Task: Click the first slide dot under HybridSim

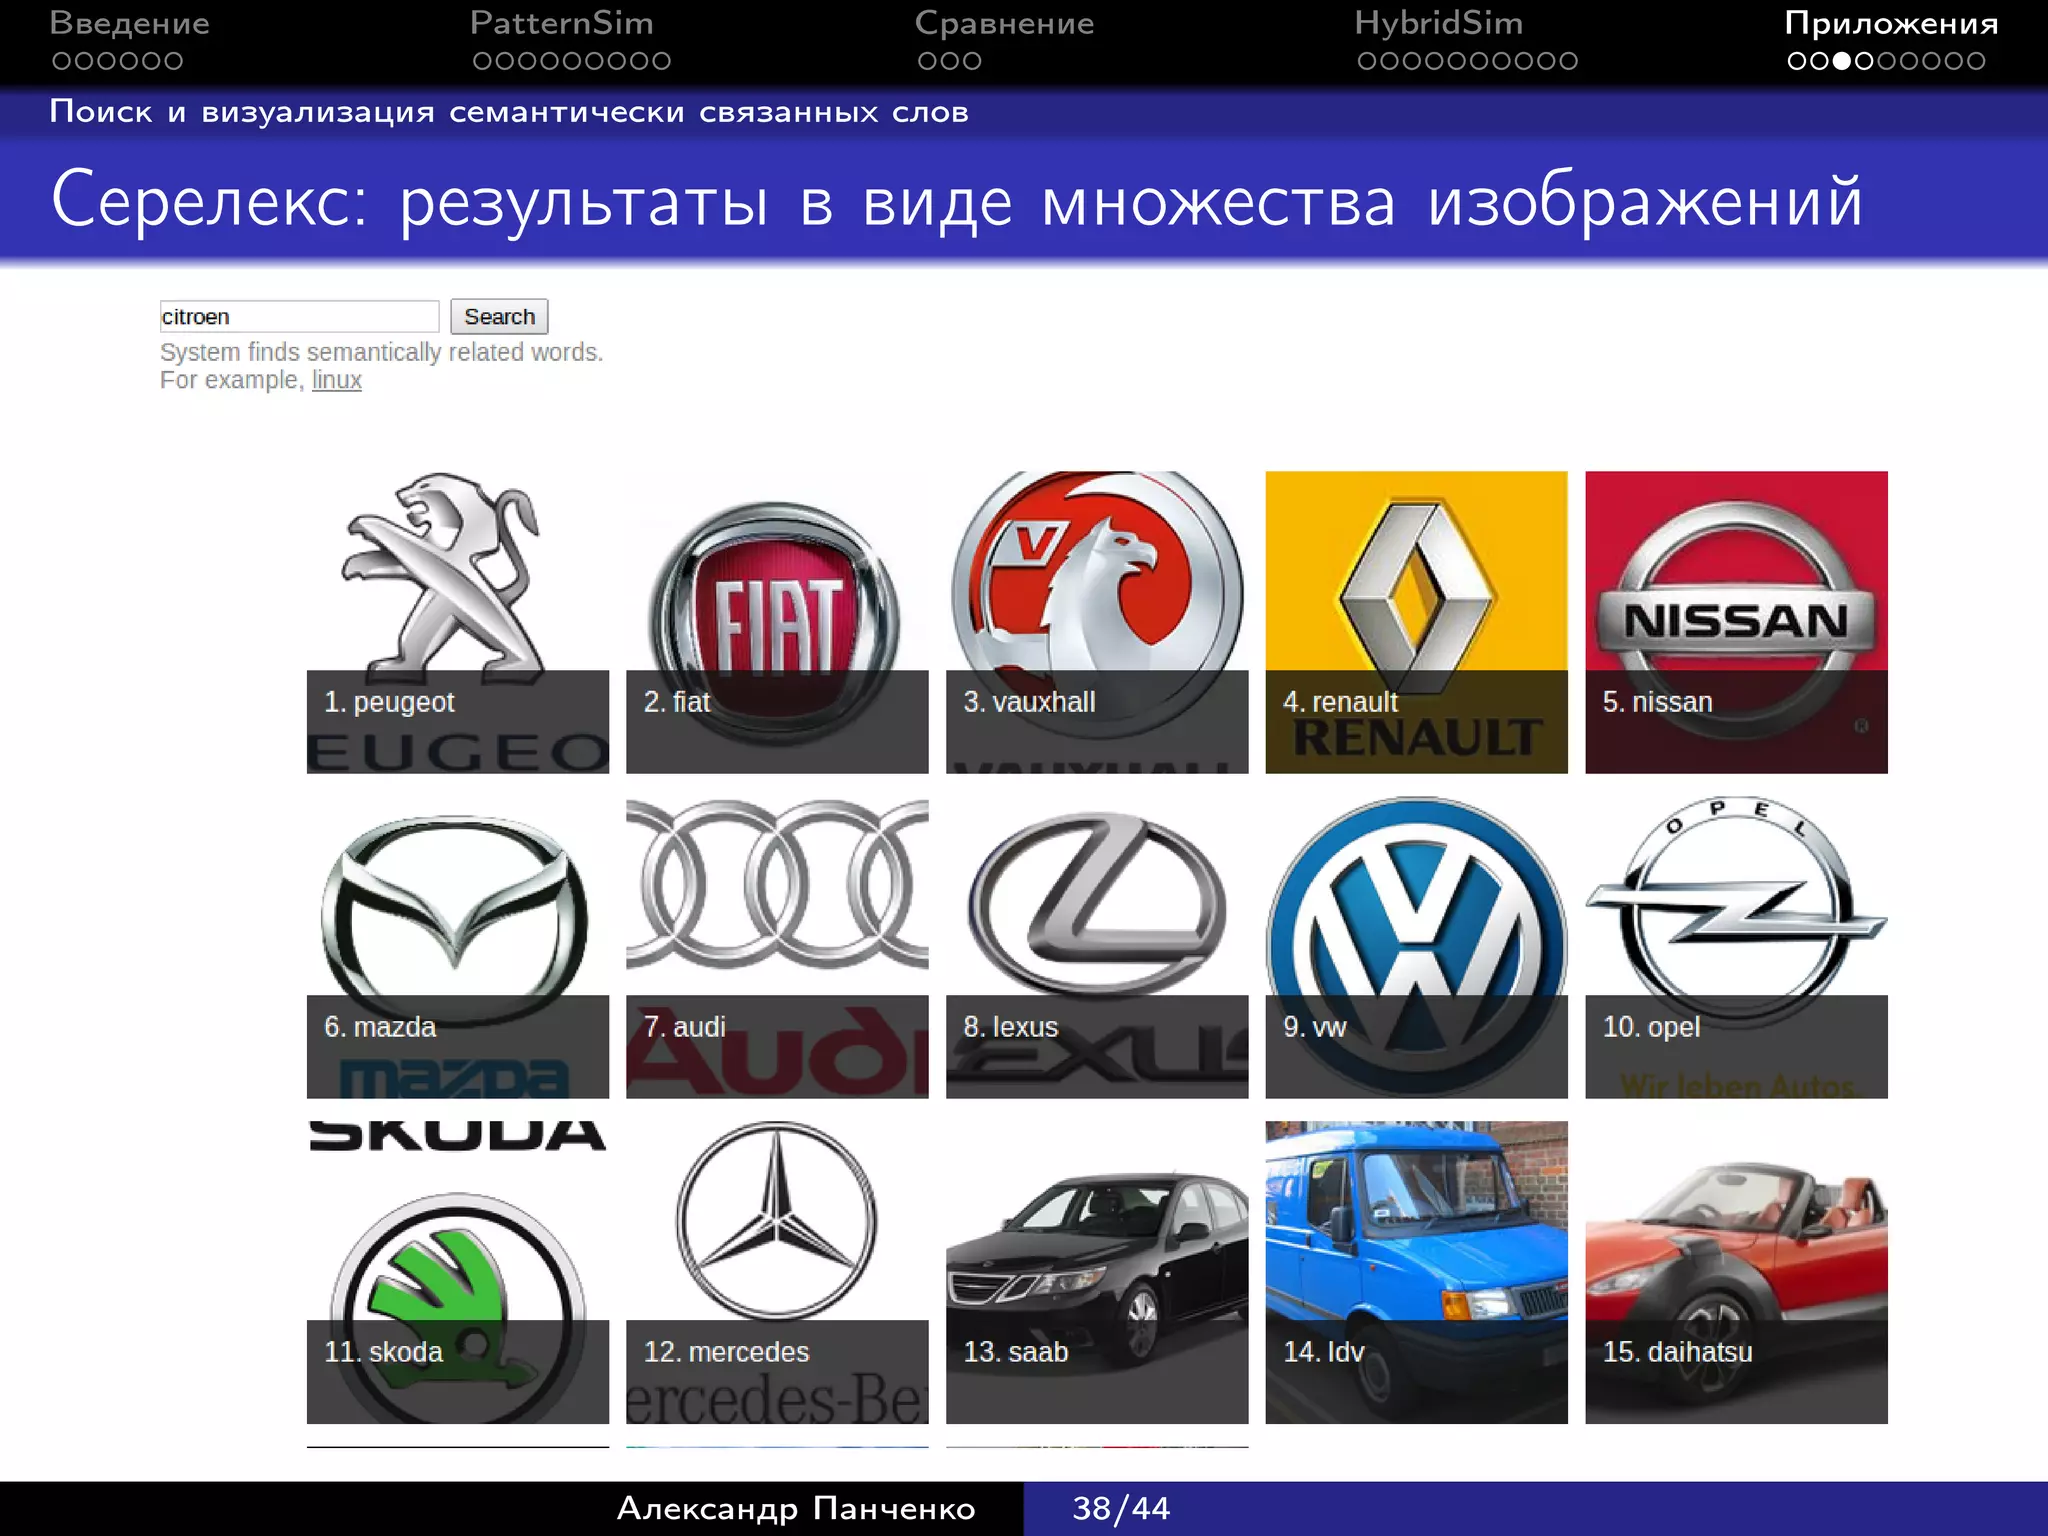Action: tap(1367, 61)
